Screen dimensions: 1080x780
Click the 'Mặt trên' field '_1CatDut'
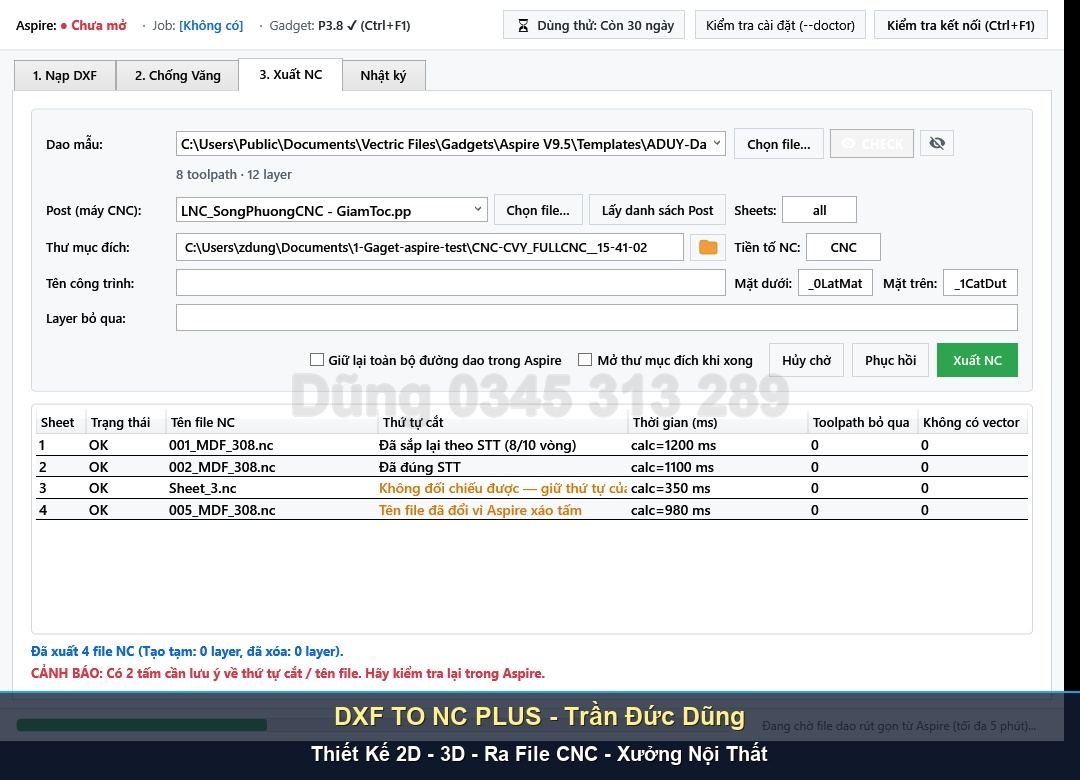pyautogui.click(x=980, y=283)
